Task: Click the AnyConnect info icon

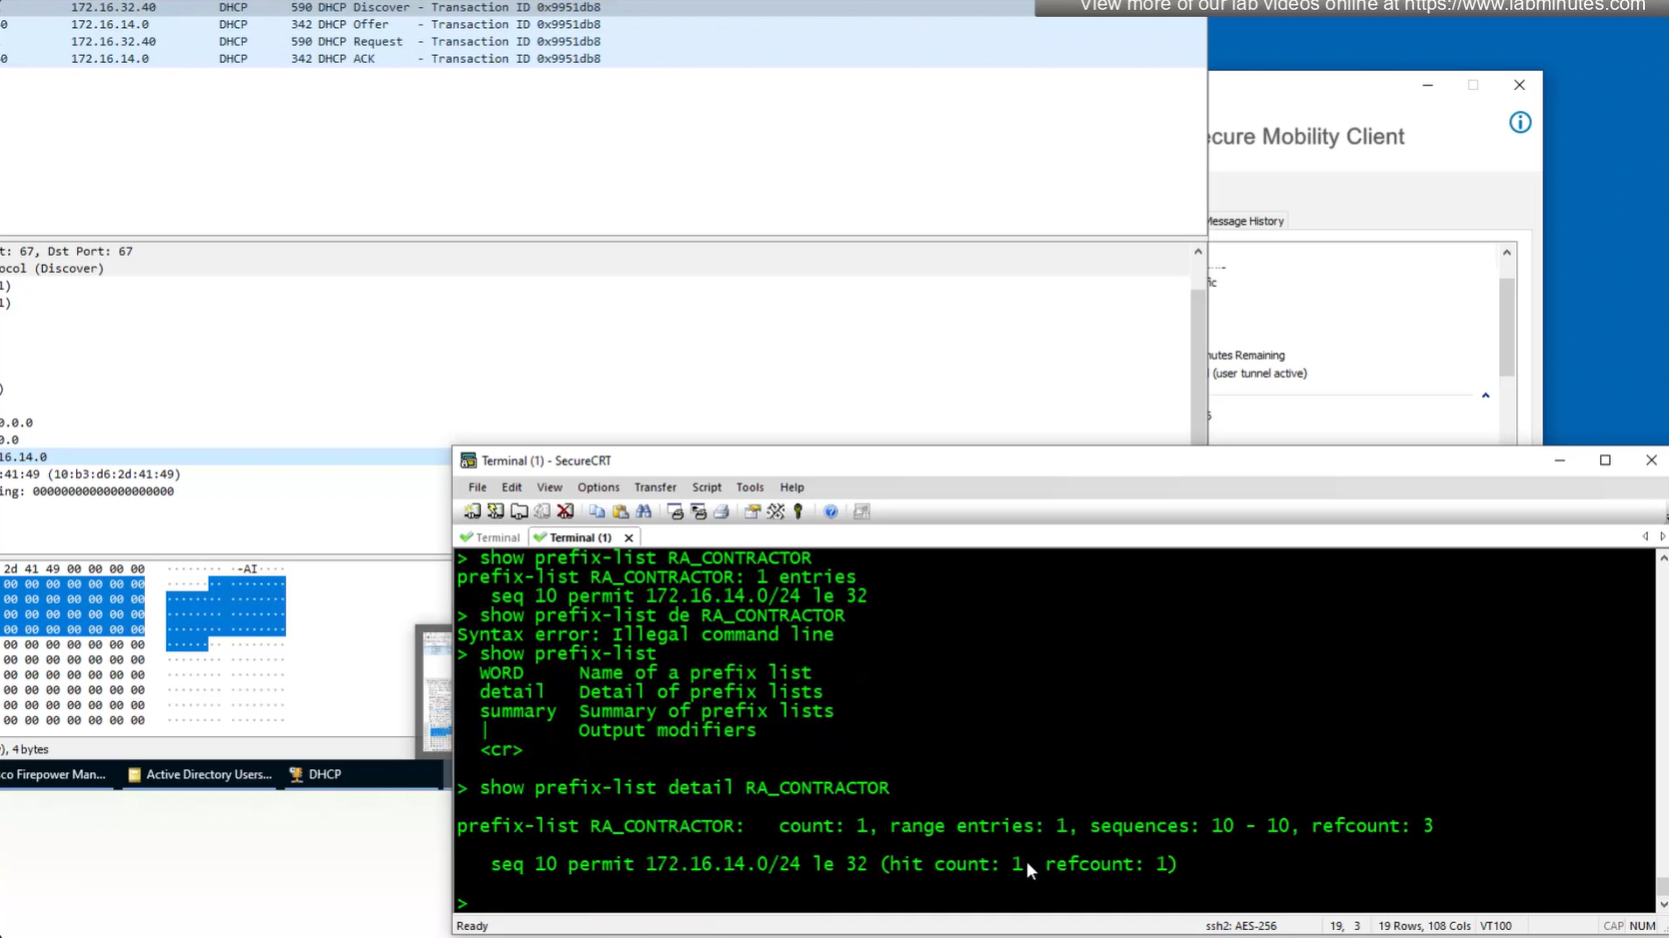Action: 1520,123
